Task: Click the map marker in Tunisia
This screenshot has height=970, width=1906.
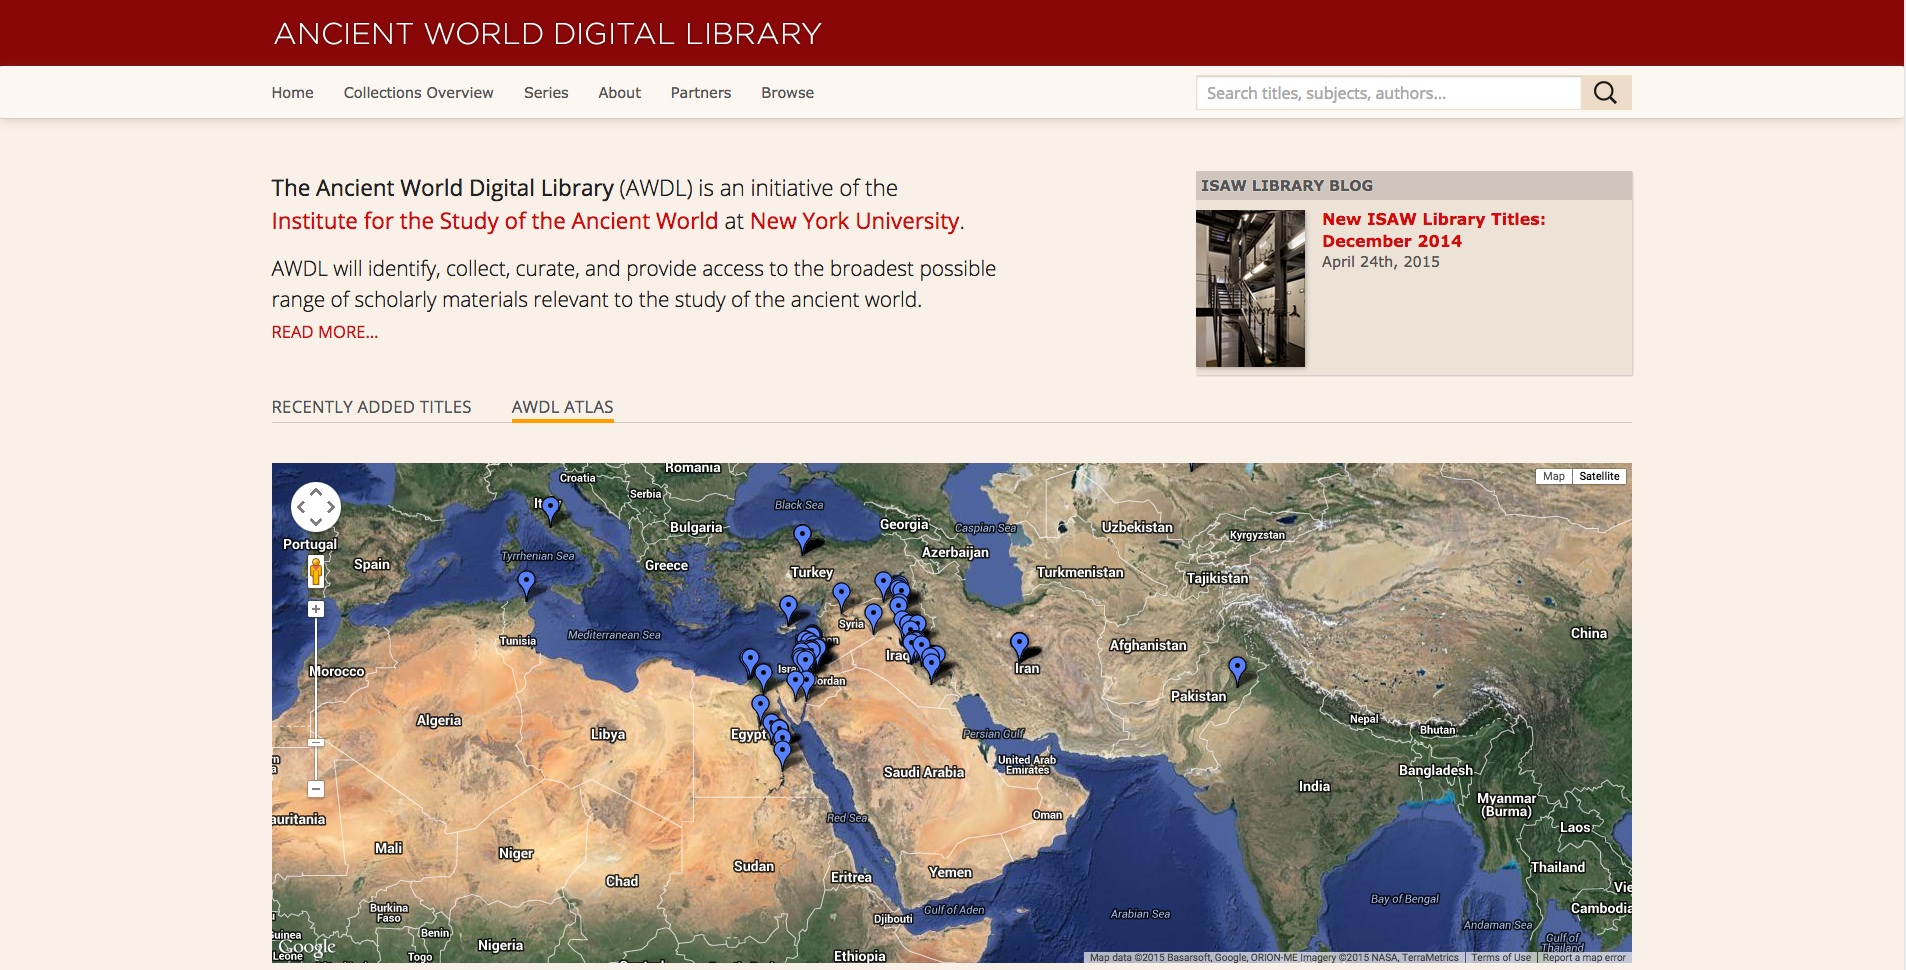Action: point(526,581)
